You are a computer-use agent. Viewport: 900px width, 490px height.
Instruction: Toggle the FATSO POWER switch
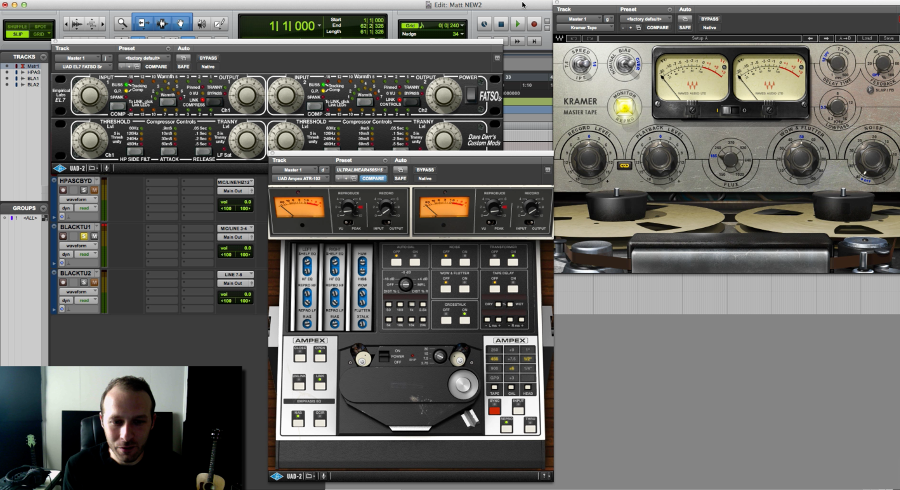470,94
